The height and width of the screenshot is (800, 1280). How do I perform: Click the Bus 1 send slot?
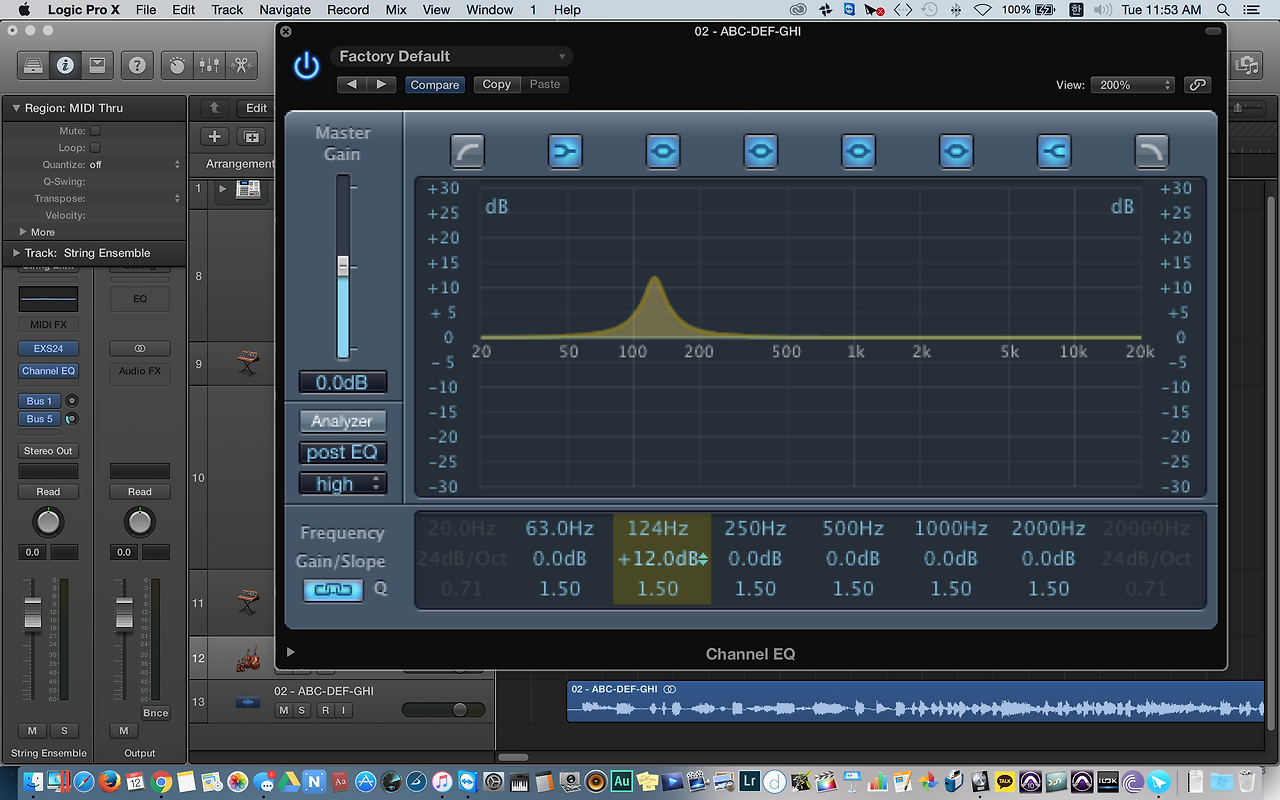click(40, 401)
